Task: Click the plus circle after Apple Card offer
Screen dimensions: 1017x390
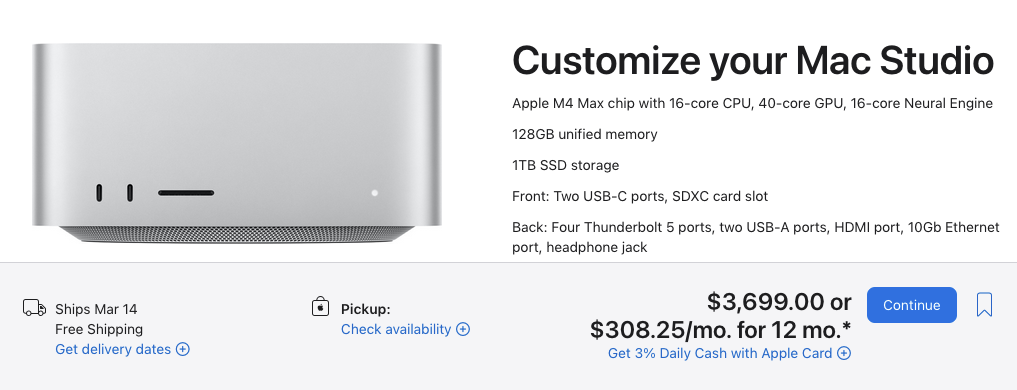Action: tap(844, 353)
